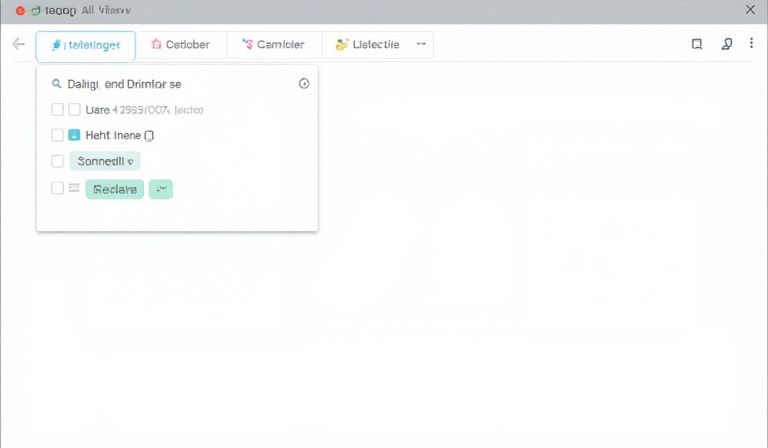This screenshot has width=768, height=448.
Task: Click the green icon in title bar
Action: click(x=35, y=10)
